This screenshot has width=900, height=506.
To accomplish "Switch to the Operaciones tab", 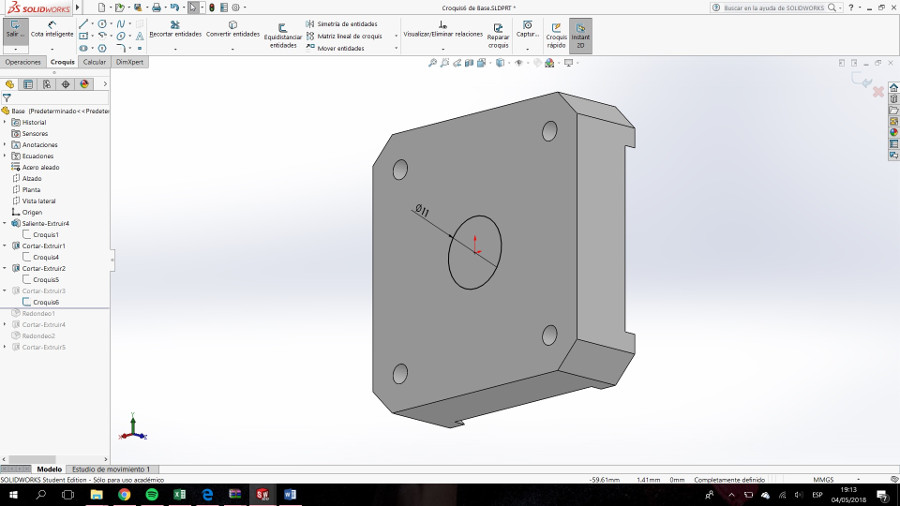I will (x=23, y=62).
